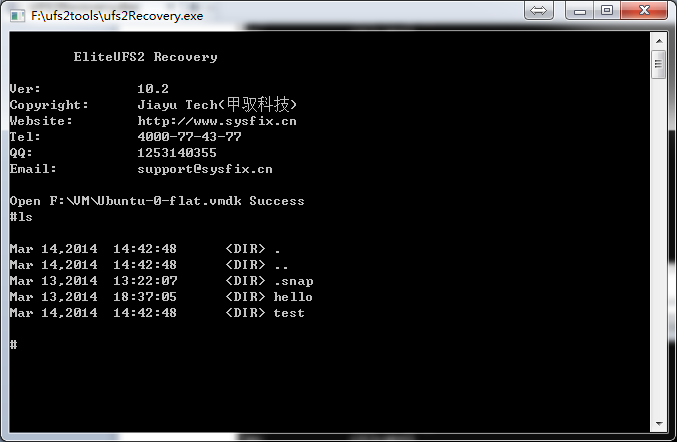Click the scrollbar up arrow
Image resolution: width=677 pixels, height=442 pixels.
[x=659, y=41]
